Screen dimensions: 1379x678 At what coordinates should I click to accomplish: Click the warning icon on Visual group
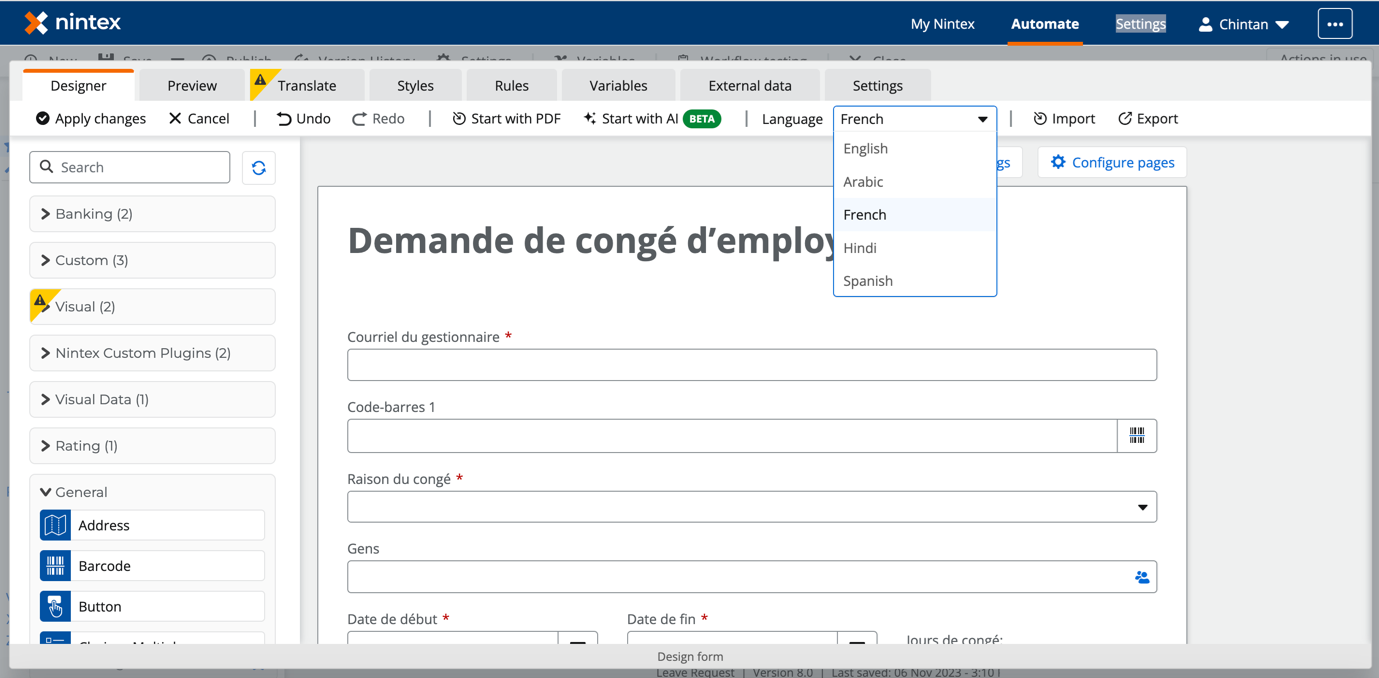point(40,300)
